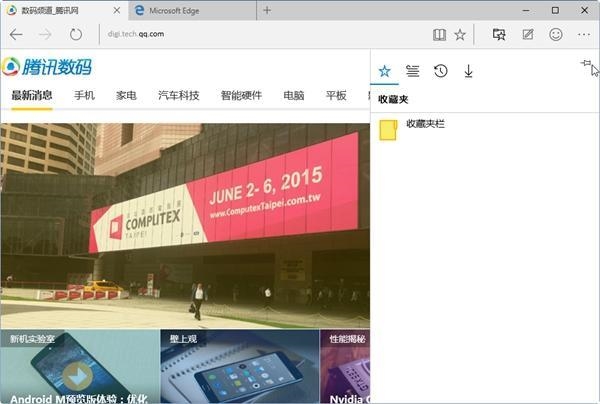
Task: Click the address bar showing digi.tech.qq.com
Action: pyautogui.click(x=264, y=34)
